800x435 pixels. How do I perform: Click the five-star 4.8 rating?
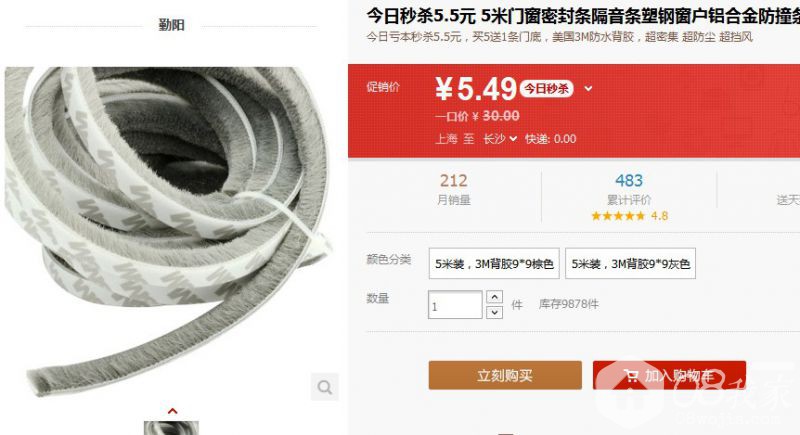[629, 216]
